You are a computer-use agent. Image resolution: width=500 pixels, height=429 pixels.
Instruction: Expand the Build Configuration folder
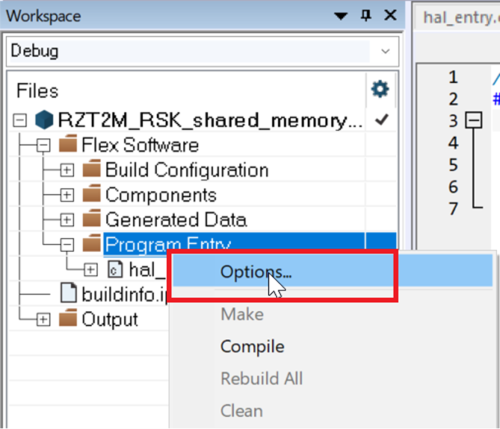[x=67, y=170]
